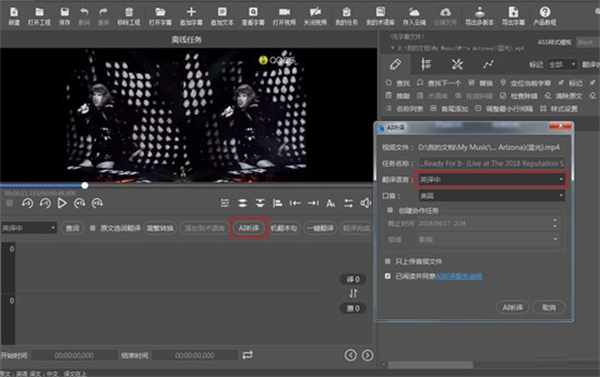Screen dimensions: 600x377
Task: Click 首尾添加 tool
Action: click(x=449, y=109)
